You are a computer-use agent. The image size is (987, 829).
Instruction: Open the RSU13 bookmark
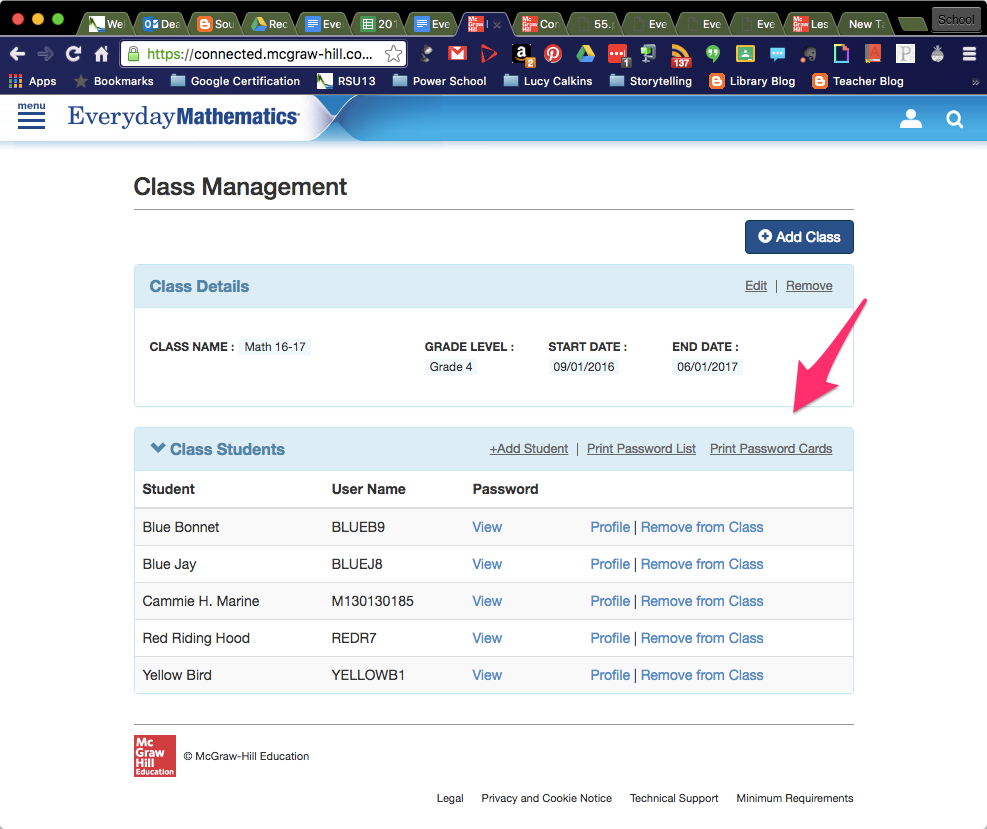(x=346, y=81)
